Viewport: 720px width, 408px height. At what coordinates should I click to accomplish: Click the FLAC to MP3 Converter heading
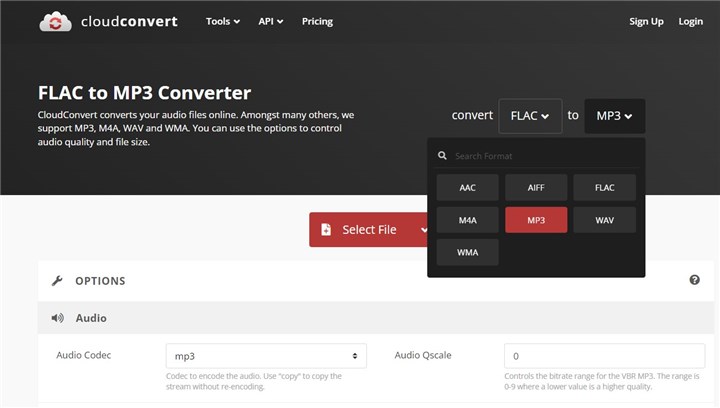(144, 93)
